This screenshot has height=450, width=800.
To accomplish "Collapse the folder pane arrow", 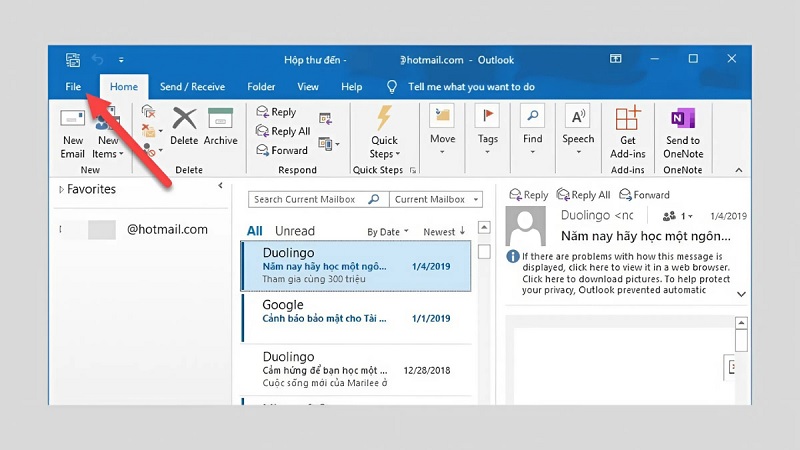I will pos(220,186).
